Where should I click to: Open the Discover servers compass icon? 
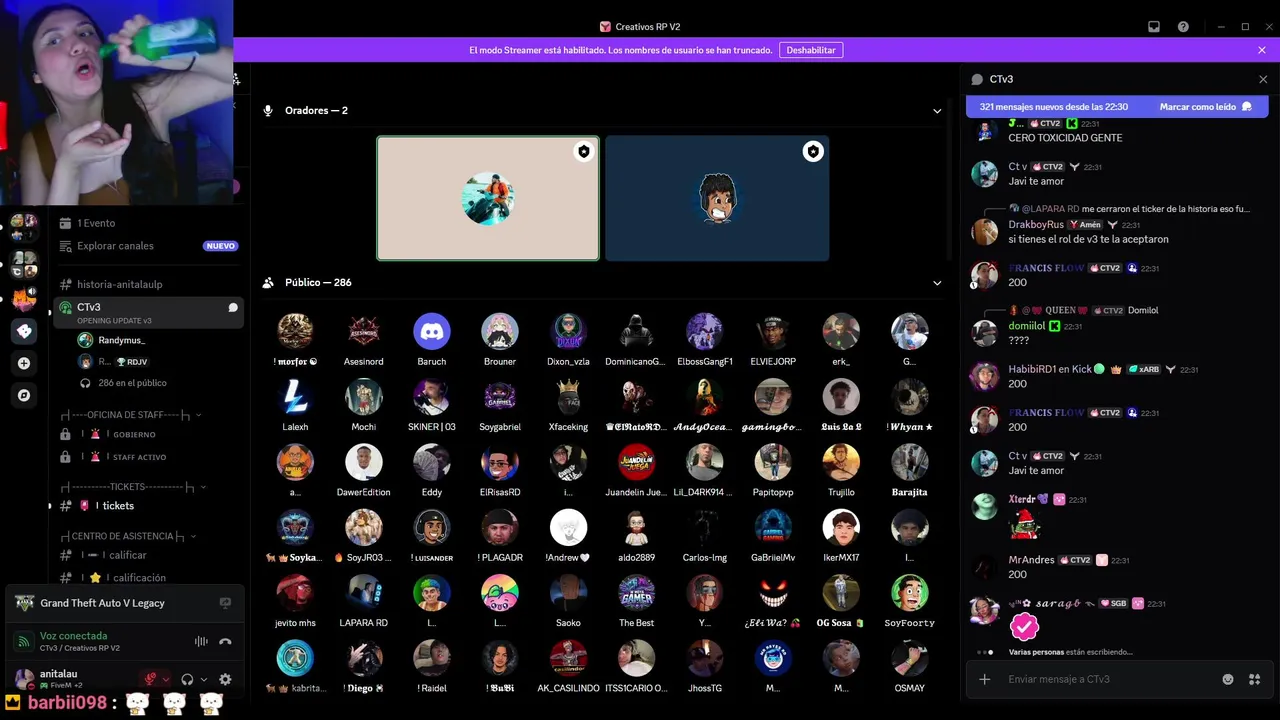point(24,395)
